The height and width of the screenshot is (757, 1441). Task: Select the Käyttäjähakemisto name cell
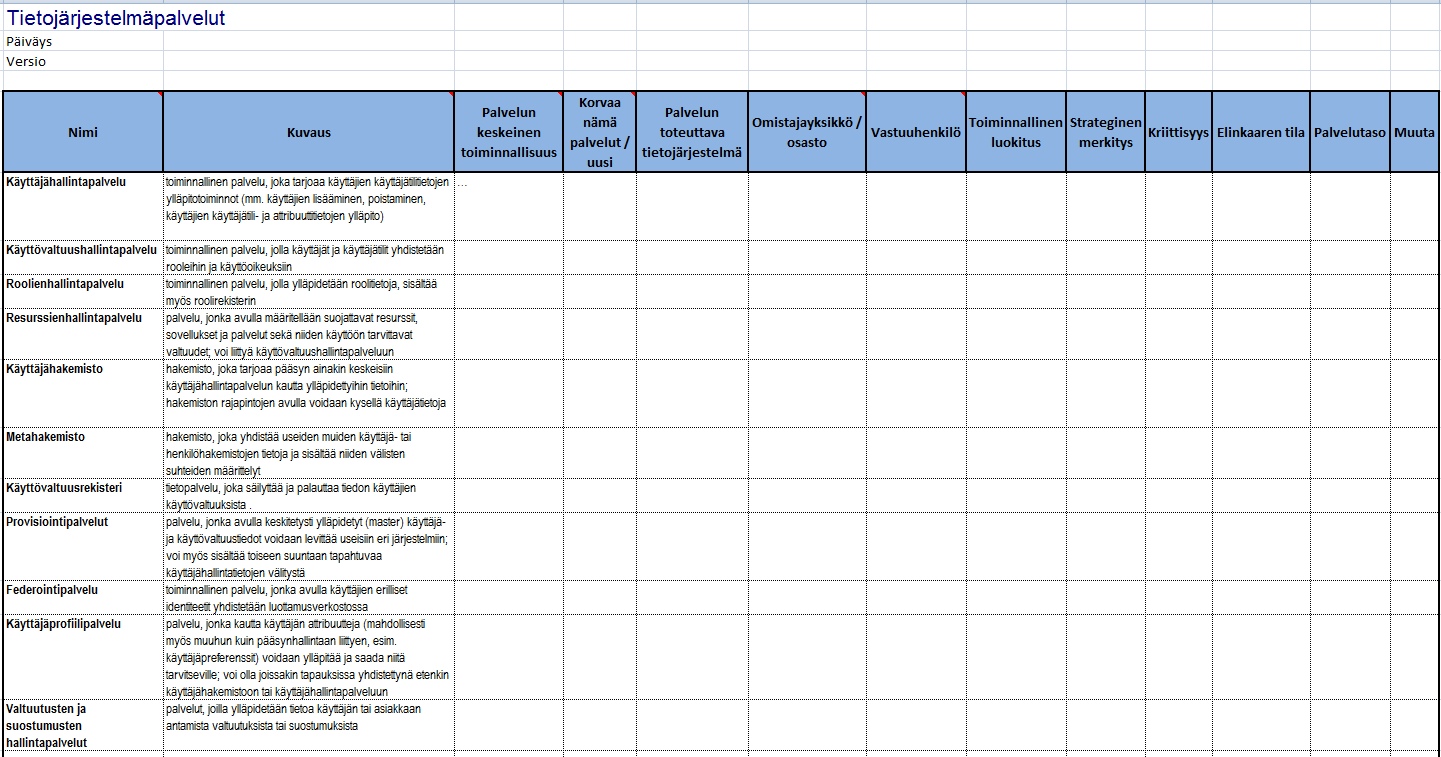83,394
